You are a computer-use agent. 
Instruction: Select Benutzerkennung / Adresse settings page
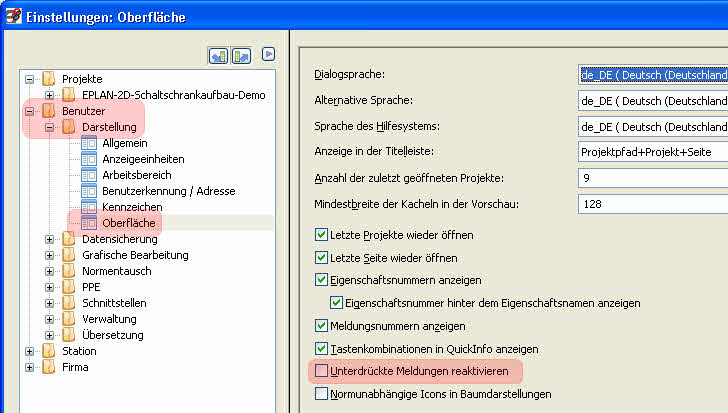169,191
